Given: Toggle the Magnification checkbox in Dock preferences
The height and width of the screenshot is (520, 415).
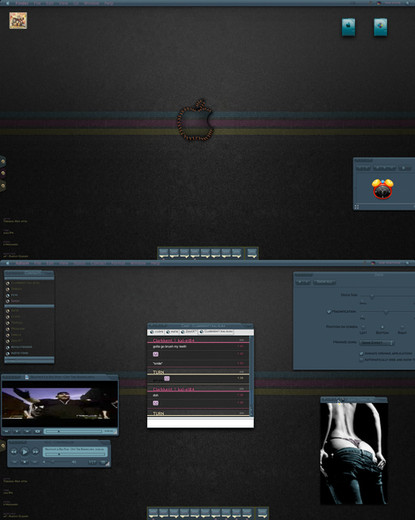Looking at the screenshot, I should point(329,312).
